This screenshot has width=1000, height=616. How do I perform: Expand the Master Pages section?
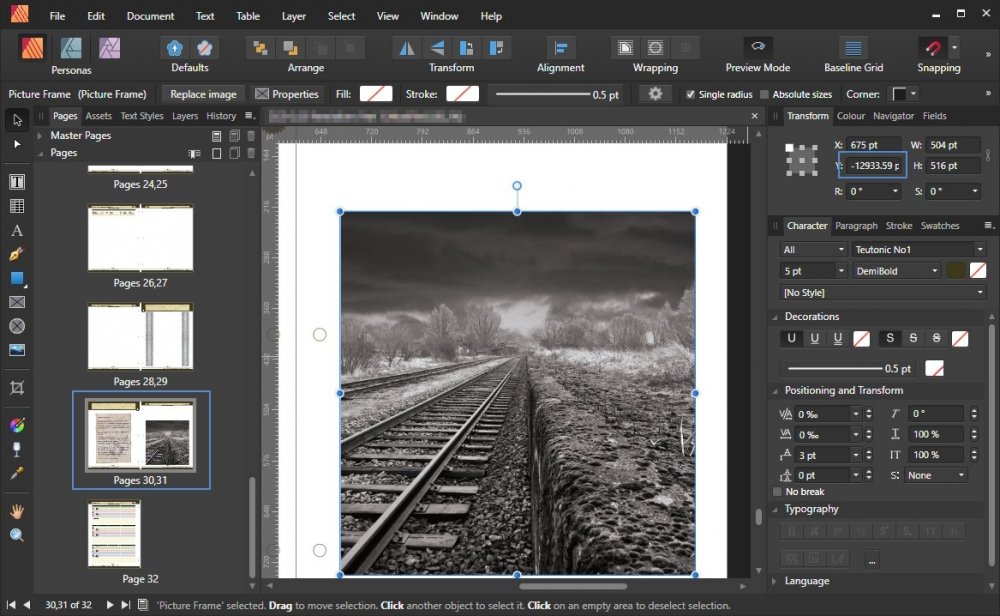point(40,136)
